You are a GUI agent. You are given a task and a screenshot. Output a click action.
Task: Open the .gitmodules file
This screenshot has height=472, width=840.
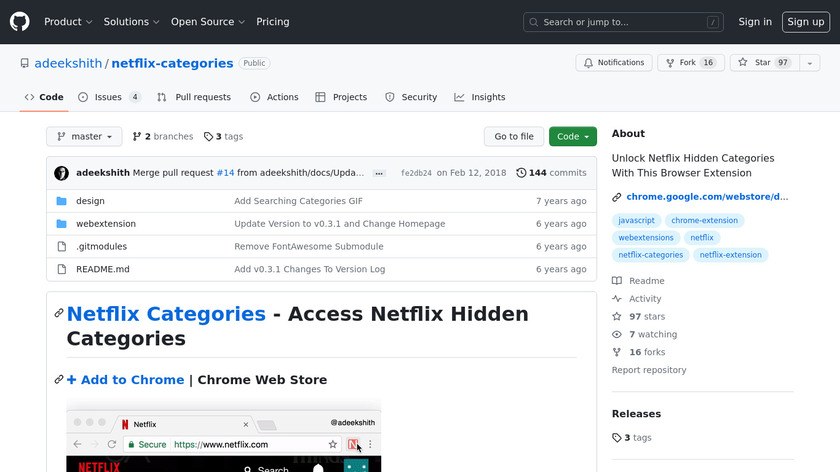pos(101,246)
